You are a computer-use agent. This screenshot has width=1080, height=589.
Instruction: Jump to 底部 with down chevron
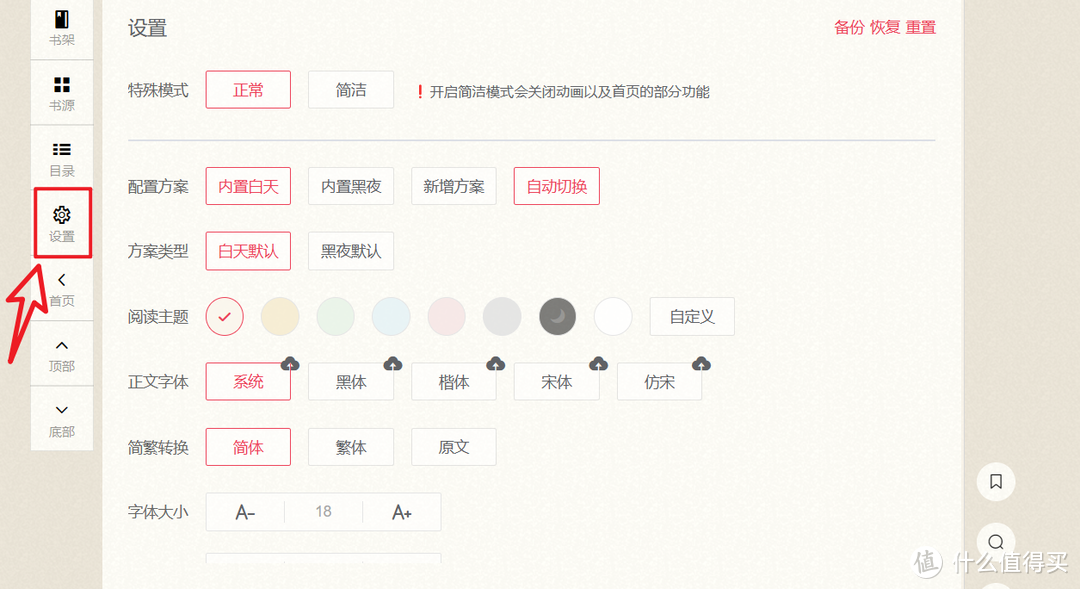tap(61, 410)
